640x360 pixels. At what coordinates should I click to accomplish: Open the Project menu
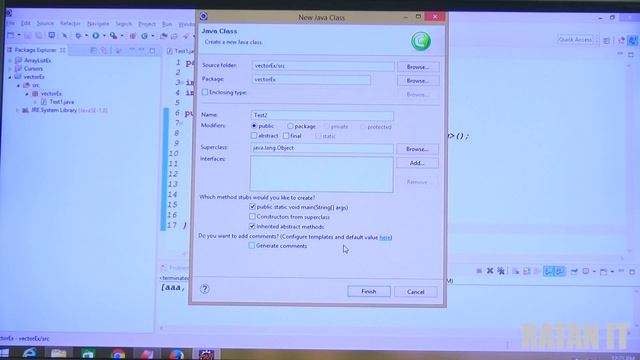click(147, 24)
